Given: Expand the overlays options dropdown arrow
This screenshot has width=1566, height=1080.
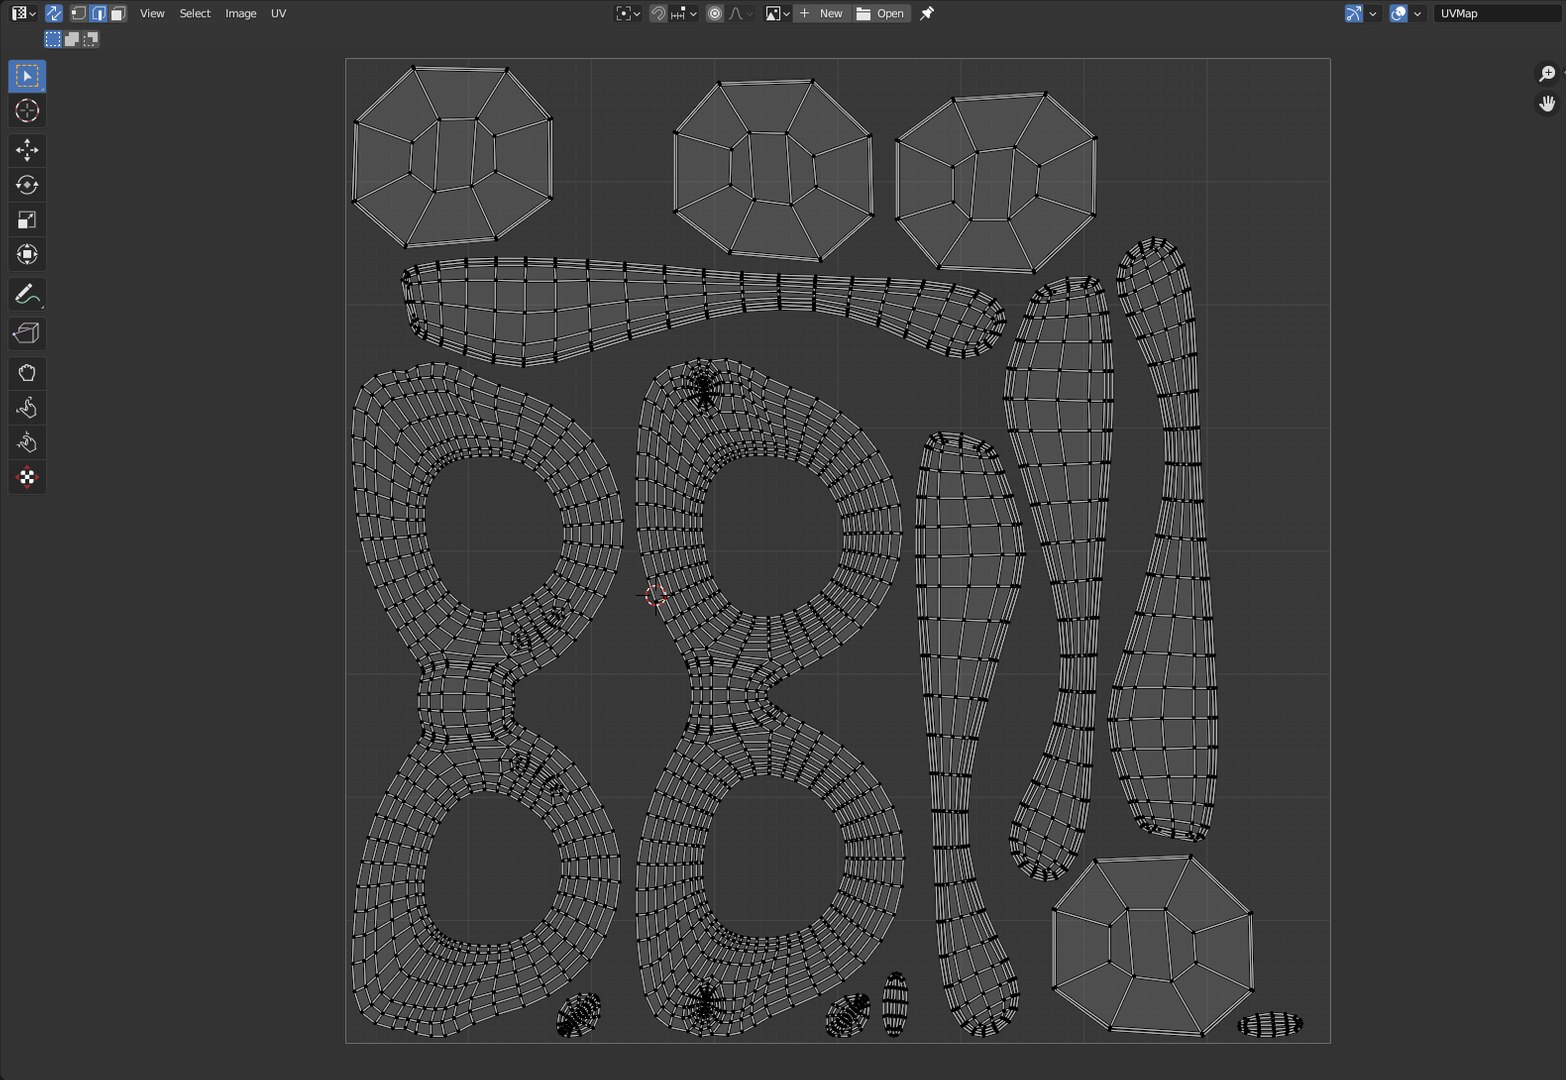Looking at the screenshot, I should (x=1417, y=13).
